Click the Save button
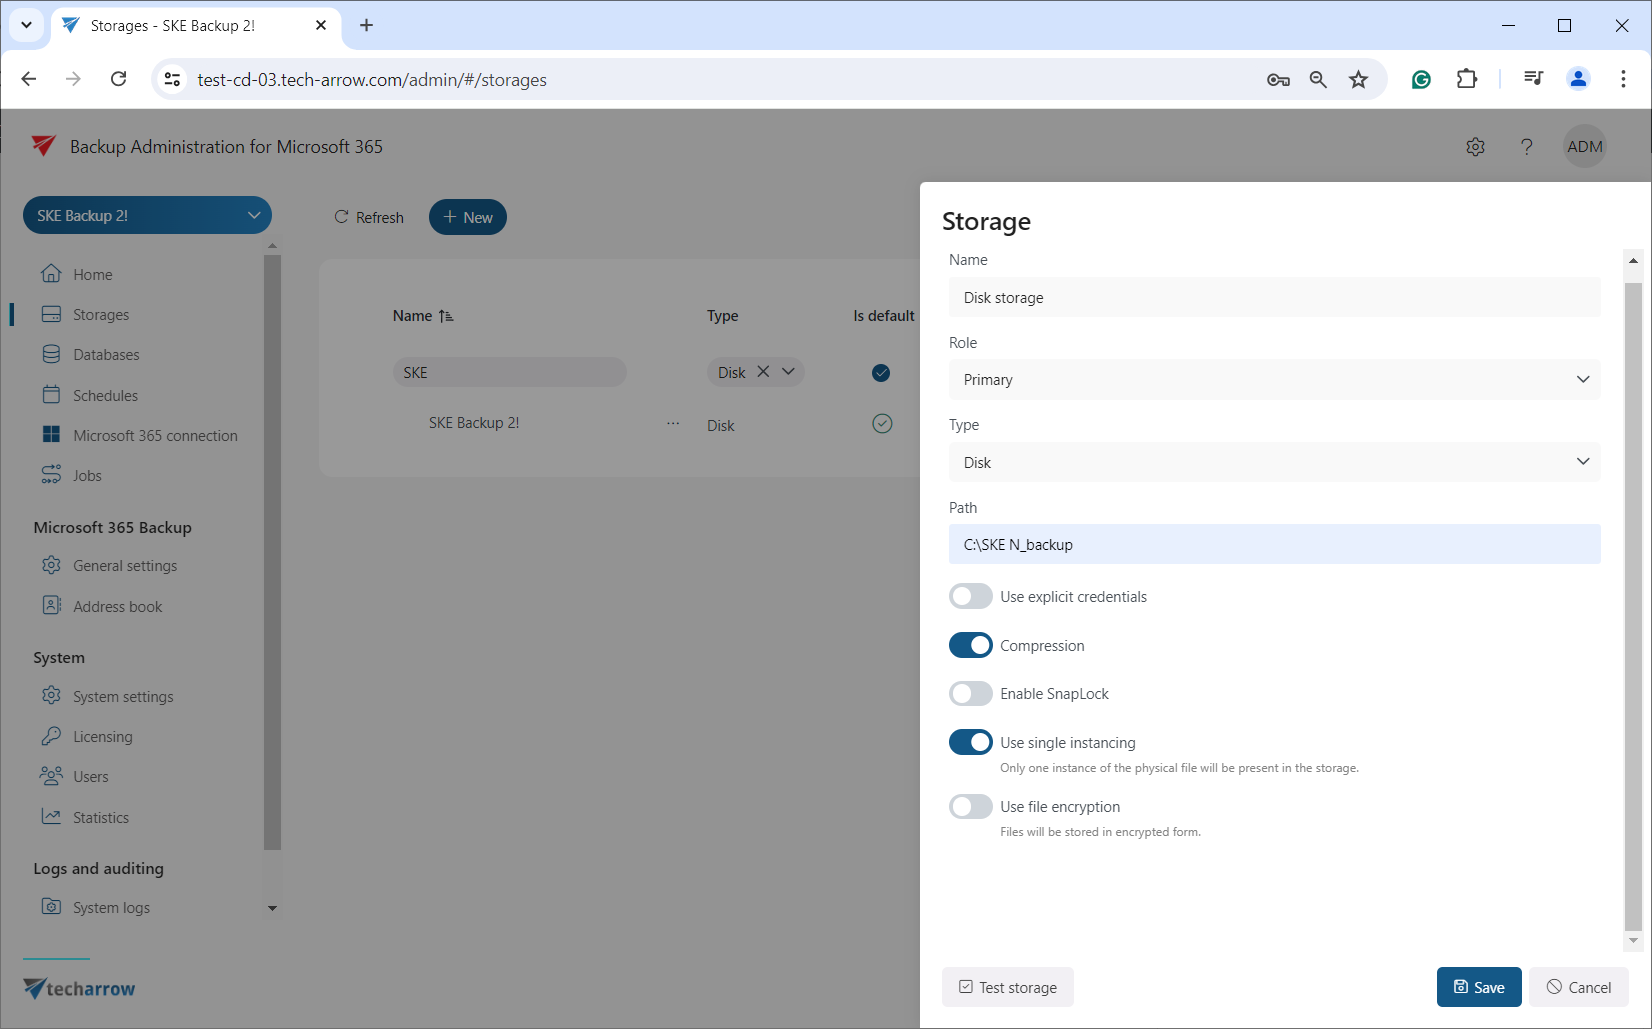1652x1029 pixels. (x=1478, y=987)
